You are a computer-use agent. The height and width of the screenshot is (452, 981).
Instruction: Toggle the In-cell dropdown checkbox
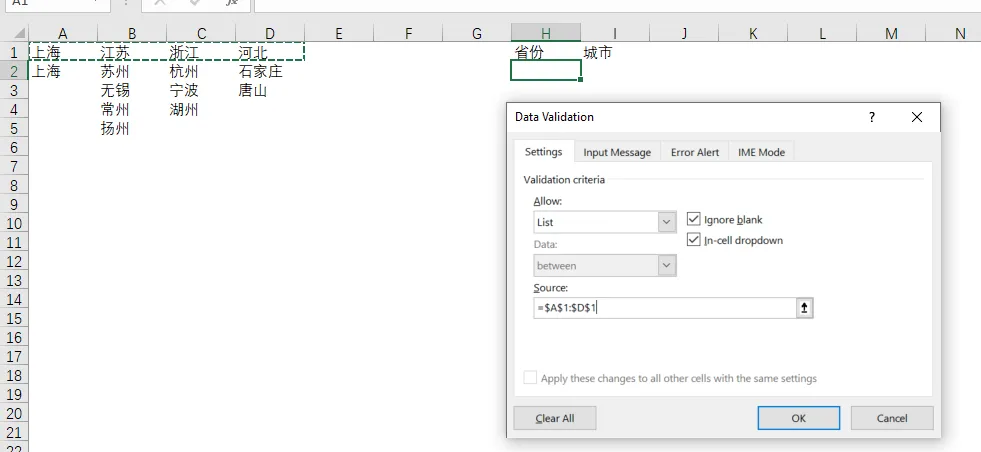coord(695,240)
